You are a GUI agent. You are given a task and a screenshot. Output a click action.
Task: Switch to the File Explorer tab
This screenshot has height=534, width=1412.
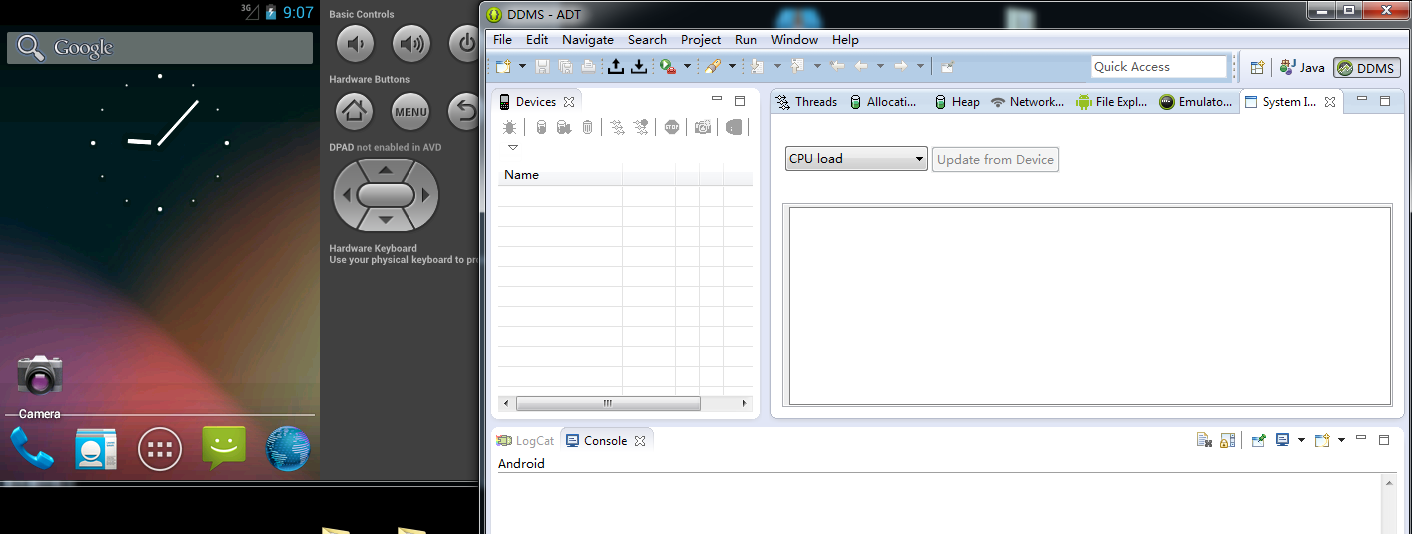[x=1112, y=102]
